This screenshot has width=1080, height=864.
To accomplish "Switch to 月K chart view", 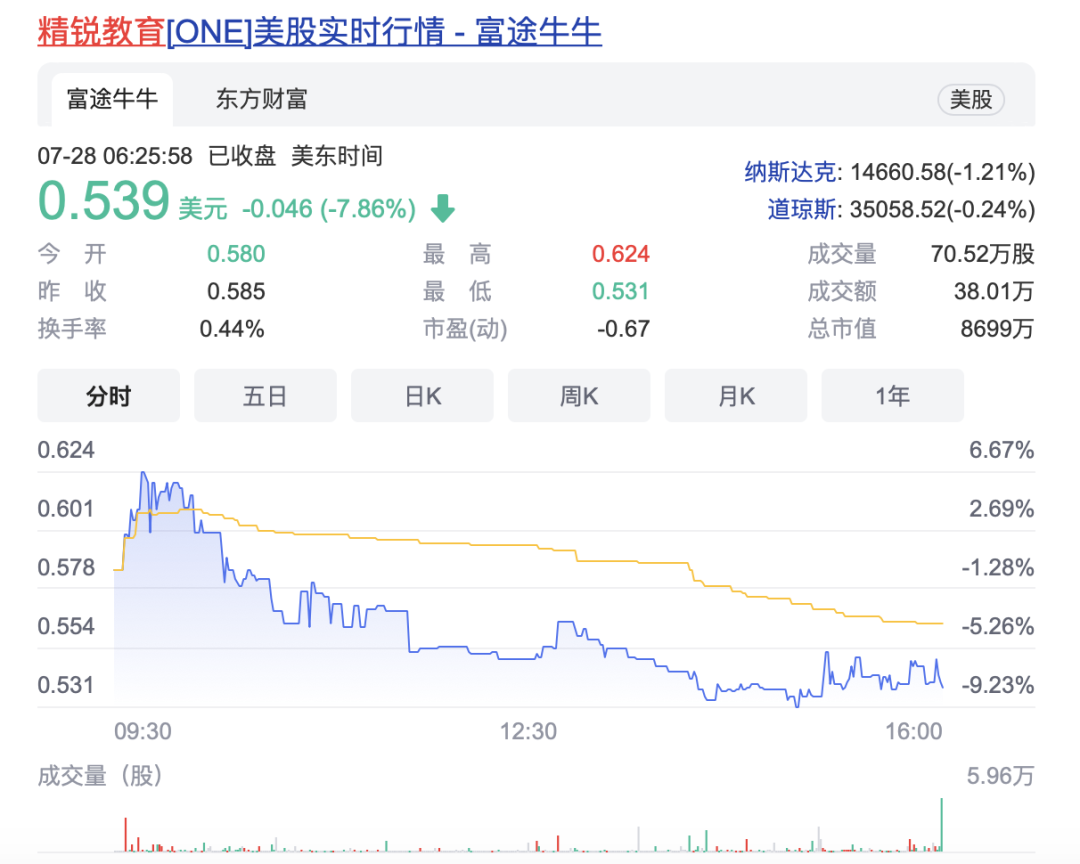I will click(735, 395).
